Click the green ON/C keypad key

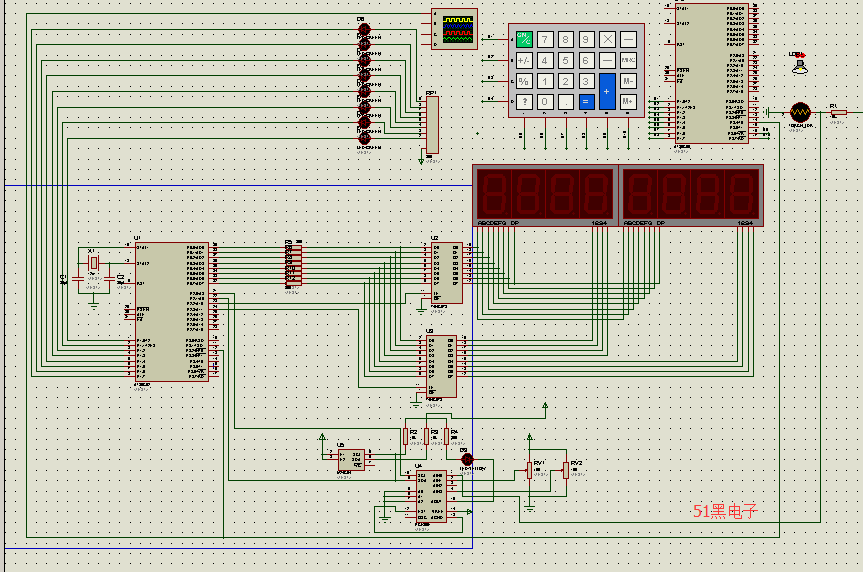coord(524,40)
